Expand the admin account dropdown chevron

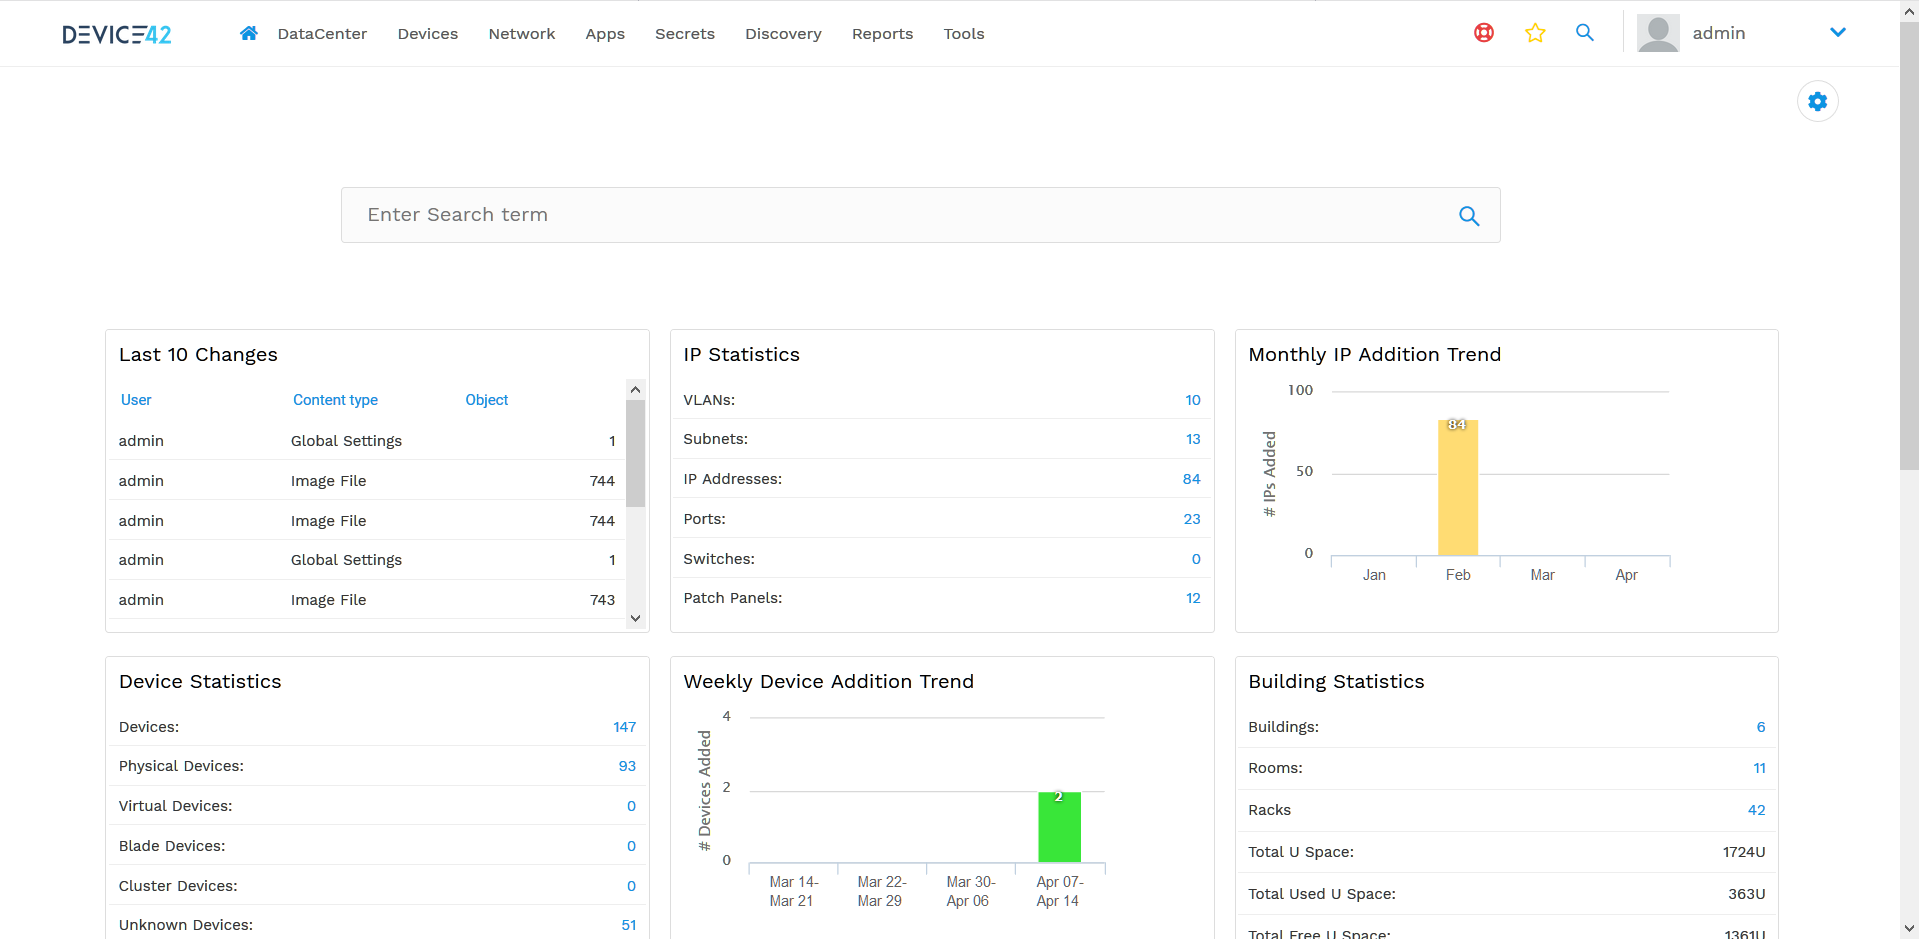(1838, 33)
